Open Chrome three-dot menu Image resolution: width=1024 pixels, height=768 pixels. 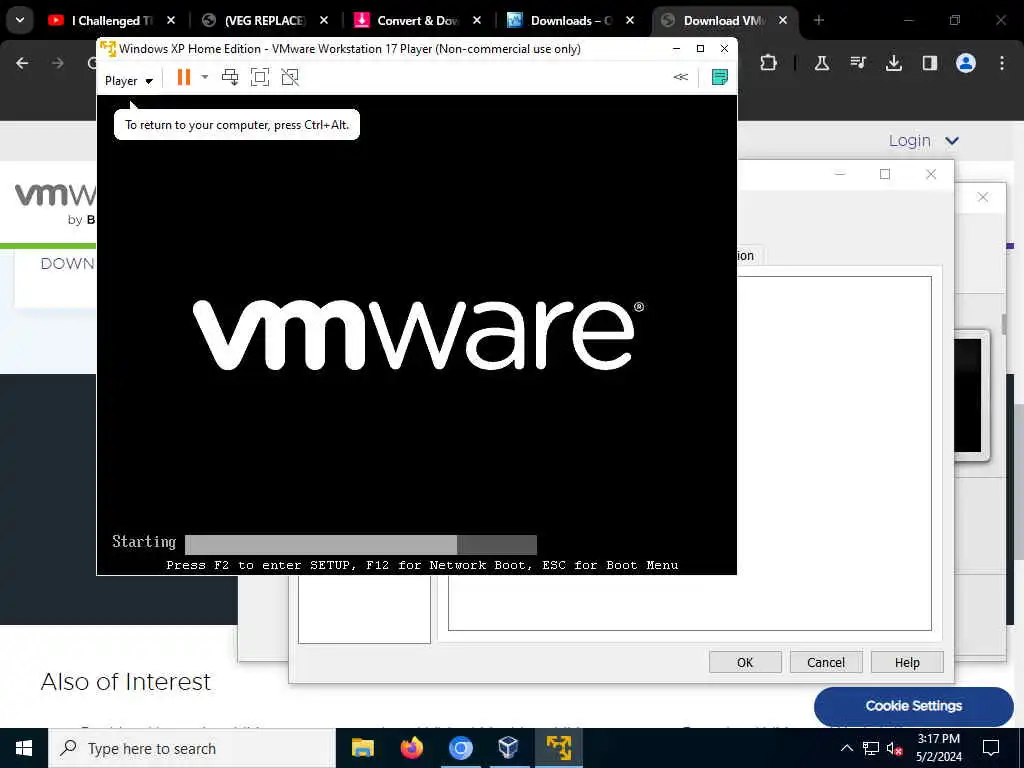point(1002,63)
